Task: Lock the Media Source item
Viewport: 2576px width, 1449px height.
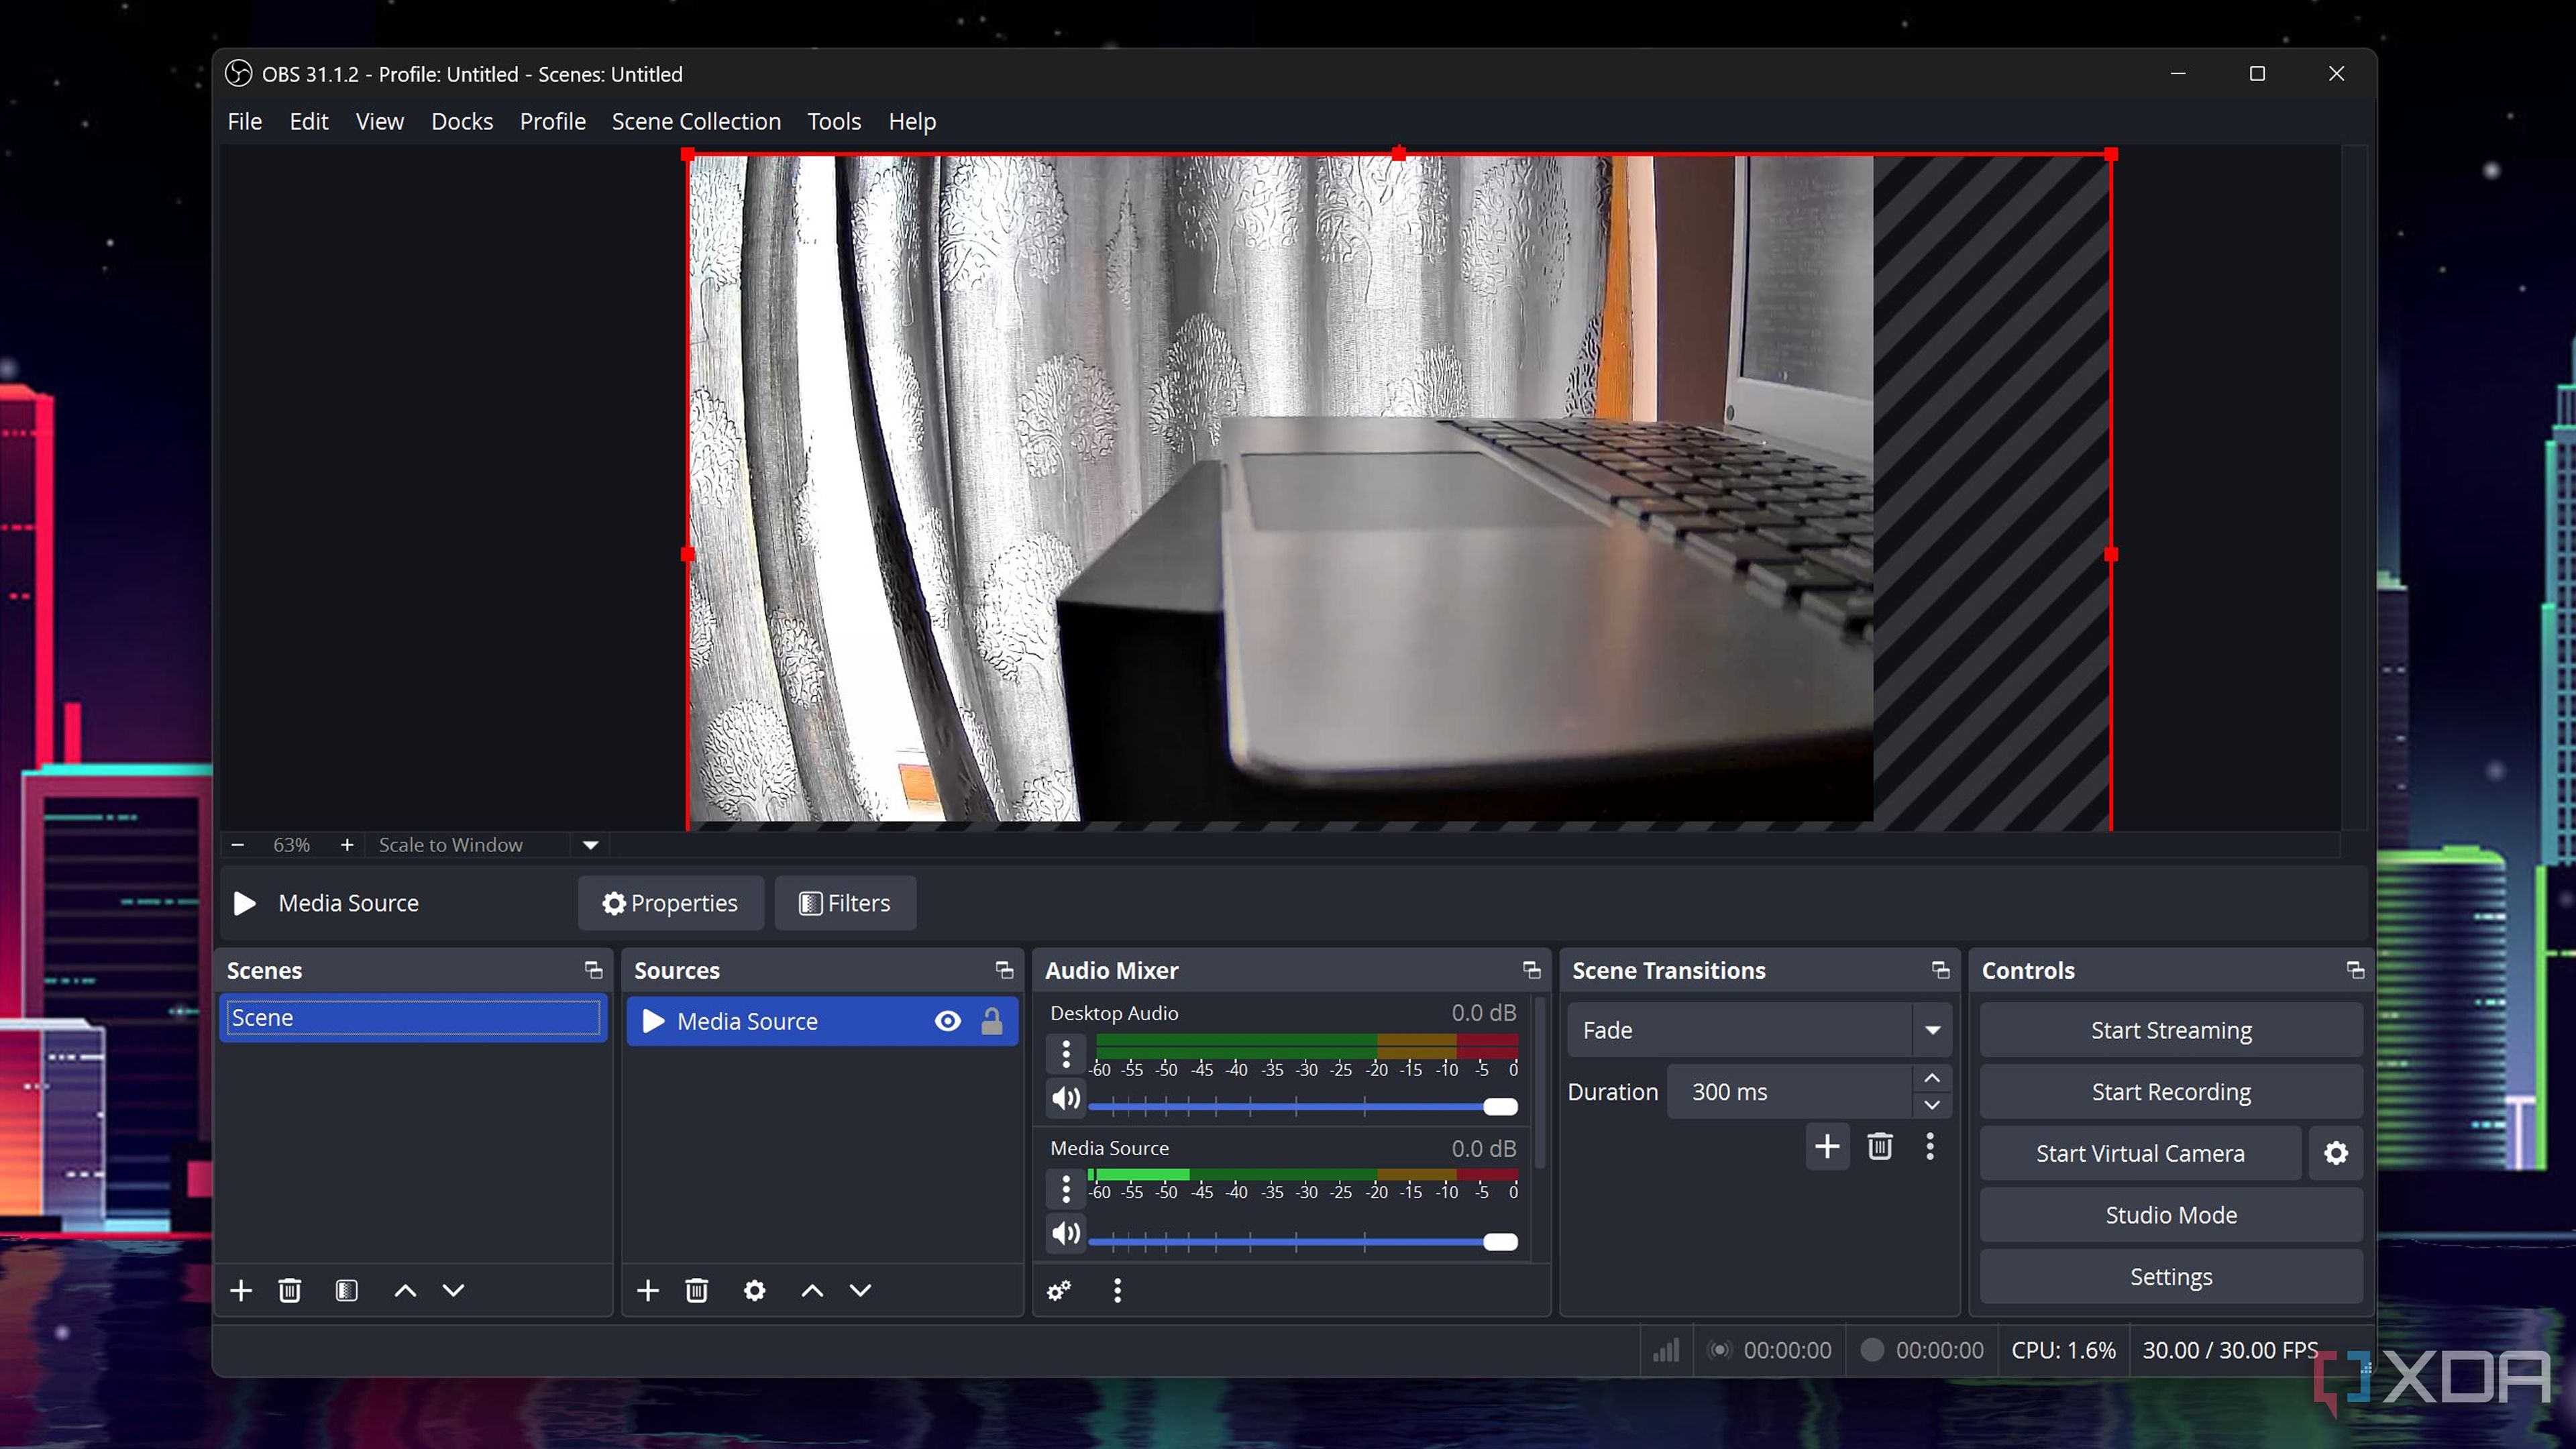Action: click(x=991, y=1021)
